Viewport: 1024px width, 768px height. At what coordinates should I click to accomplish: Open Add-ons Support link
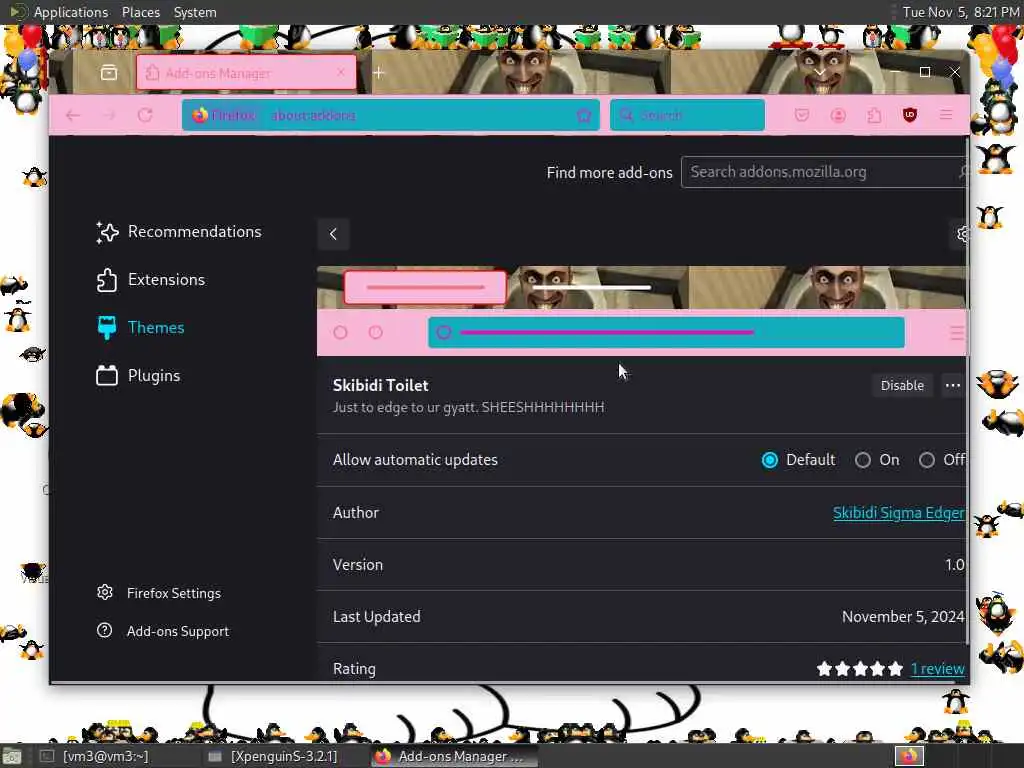tap(163, 631)
